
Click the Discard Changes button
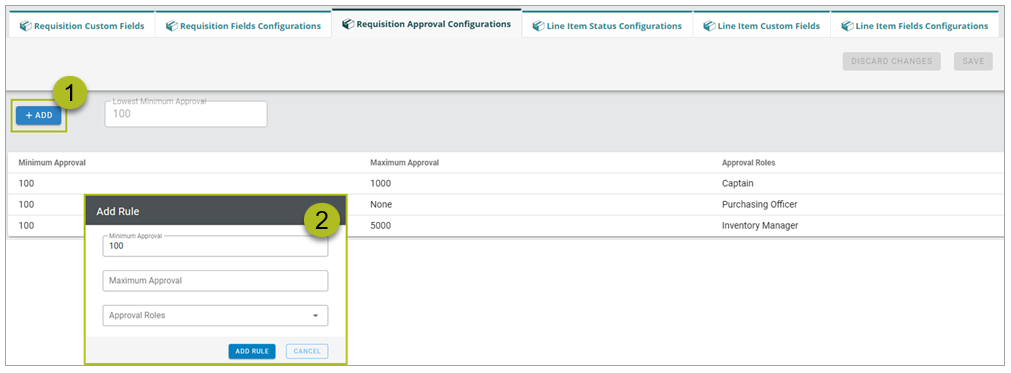pyautogui.click(x=891, y=61)
